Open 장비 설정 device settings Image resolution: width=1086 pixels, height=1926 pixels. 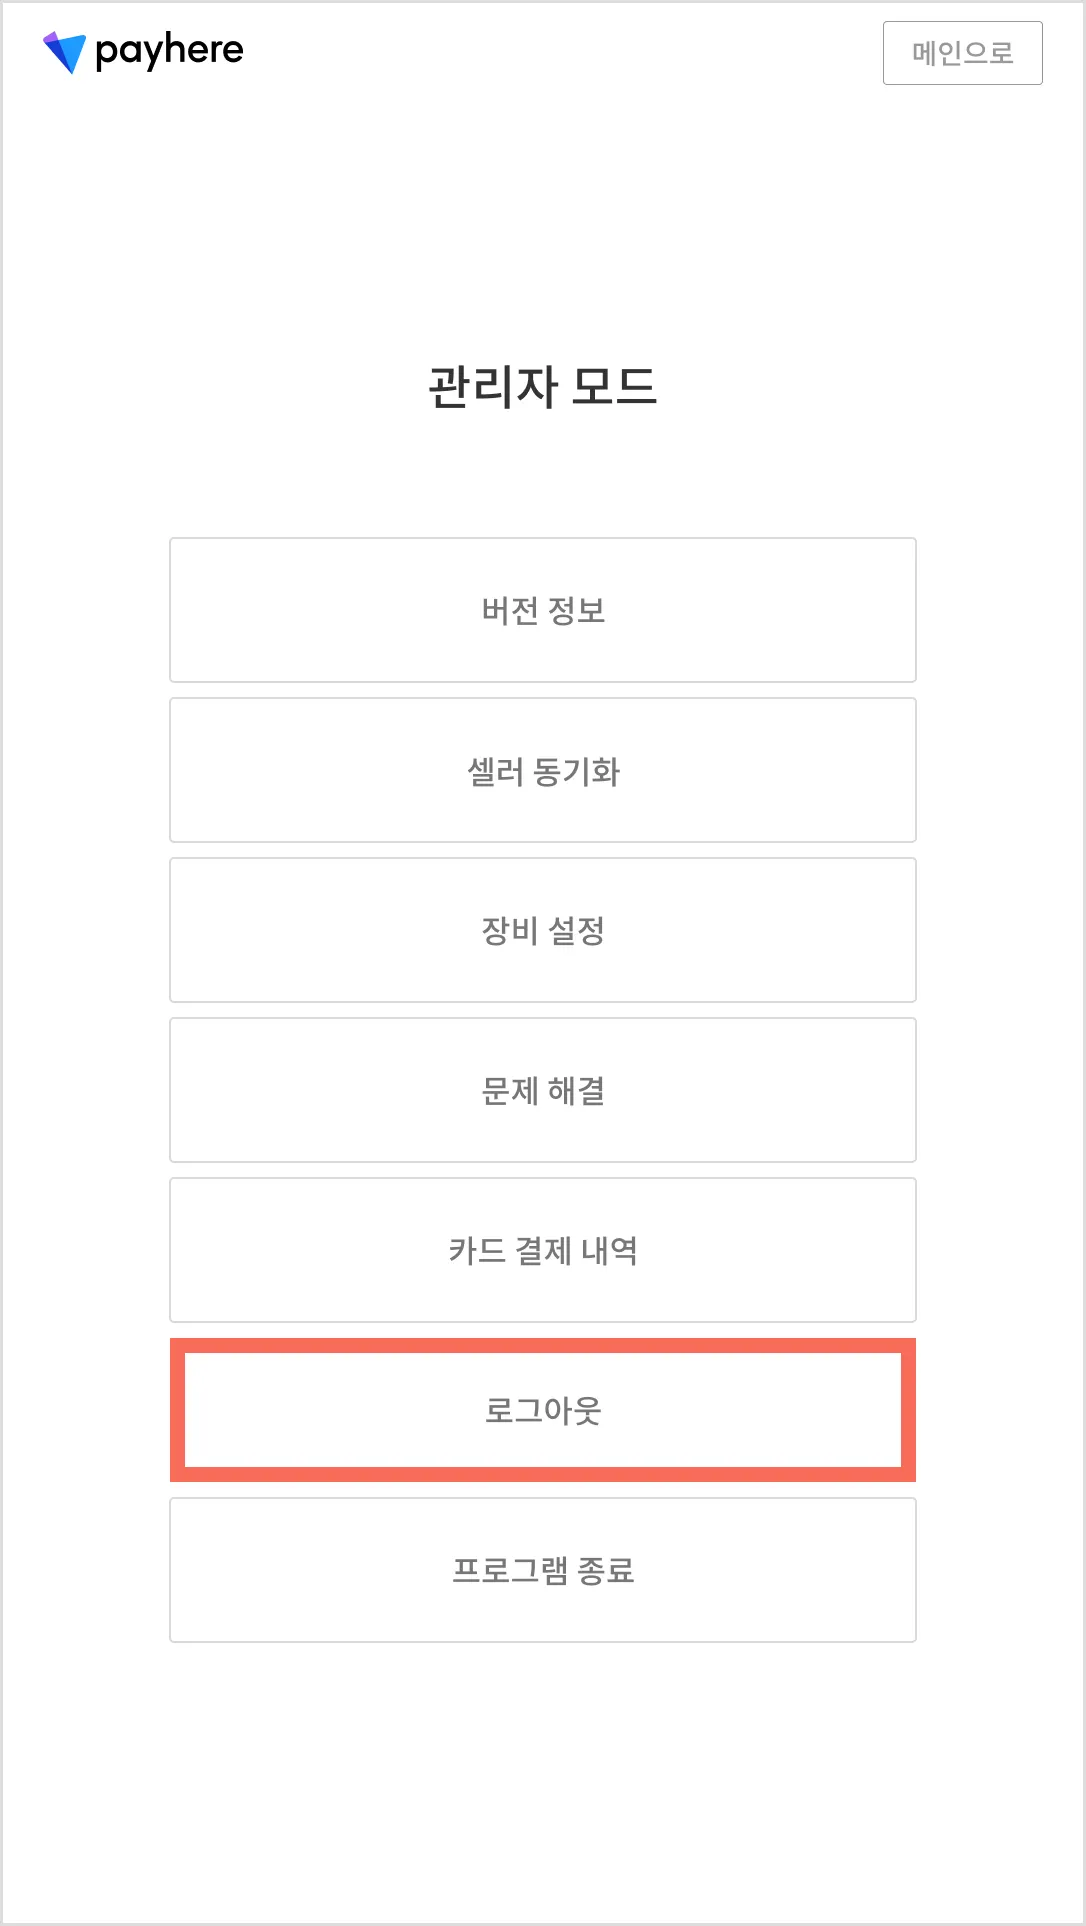click(543, 930)
